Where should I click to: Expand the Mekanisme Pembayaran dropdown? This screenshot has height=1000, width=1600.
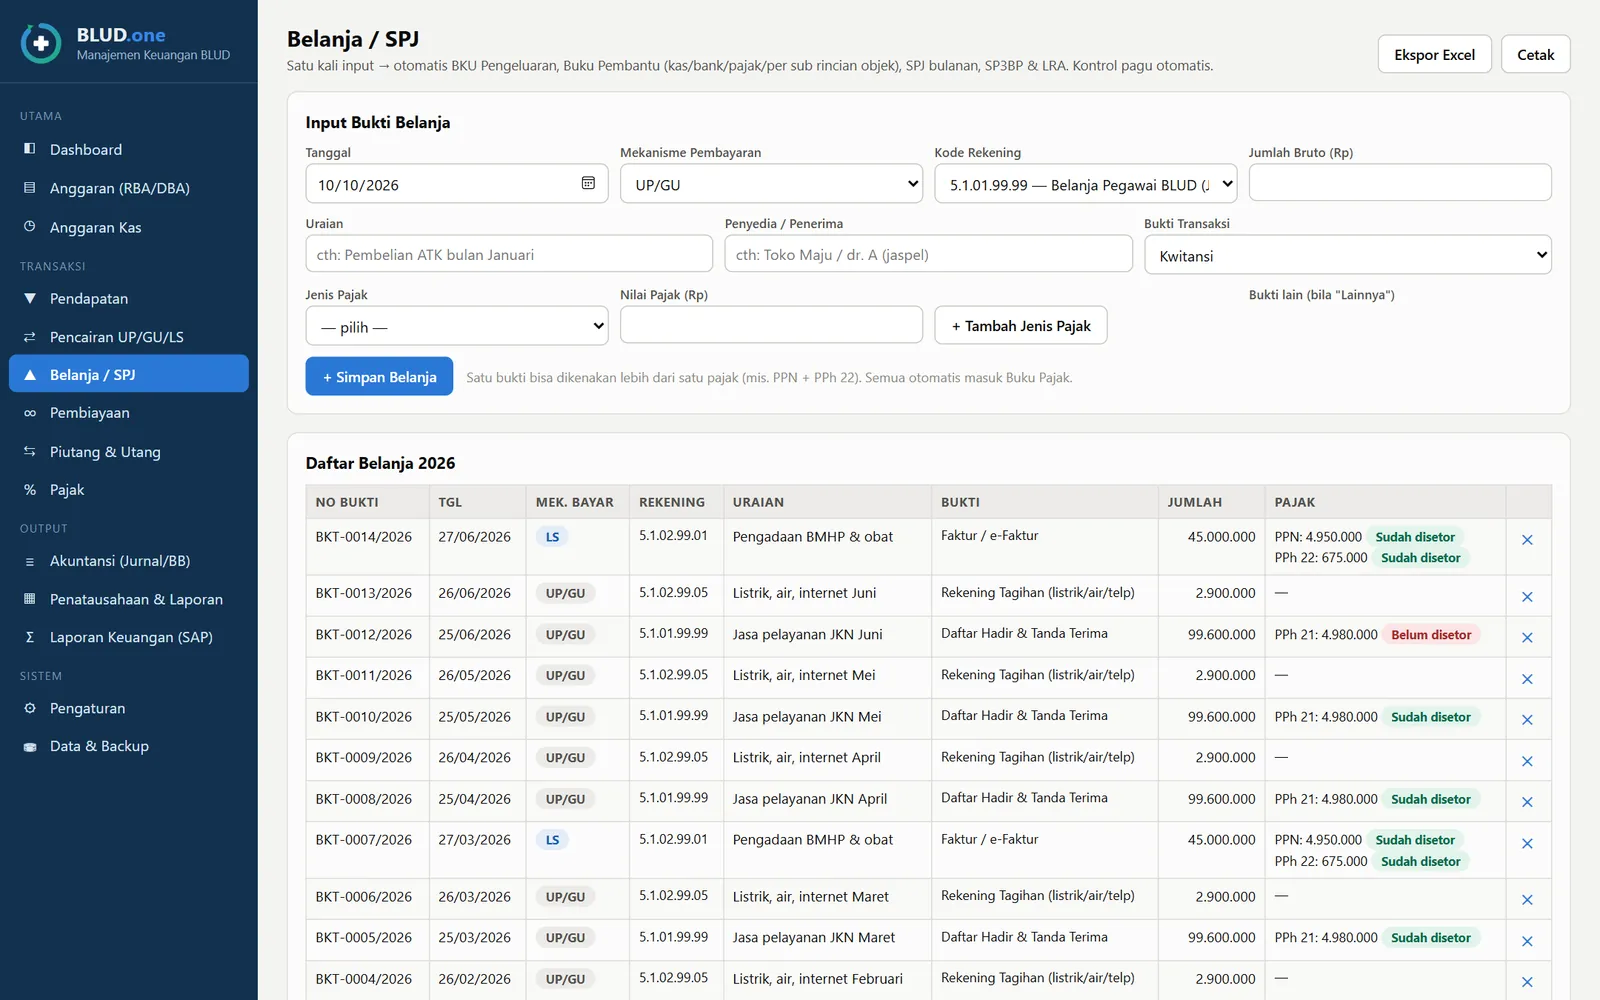tap(771, 184)
